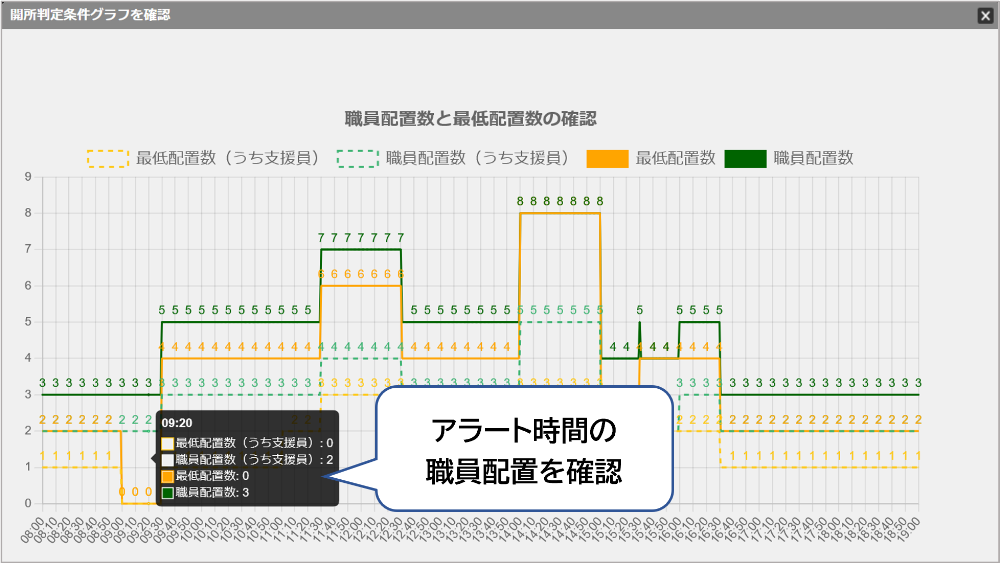The image size is (1000, 563).
Task: Click the 職員配置数（うち支援員） legend label
Action: 480,159
